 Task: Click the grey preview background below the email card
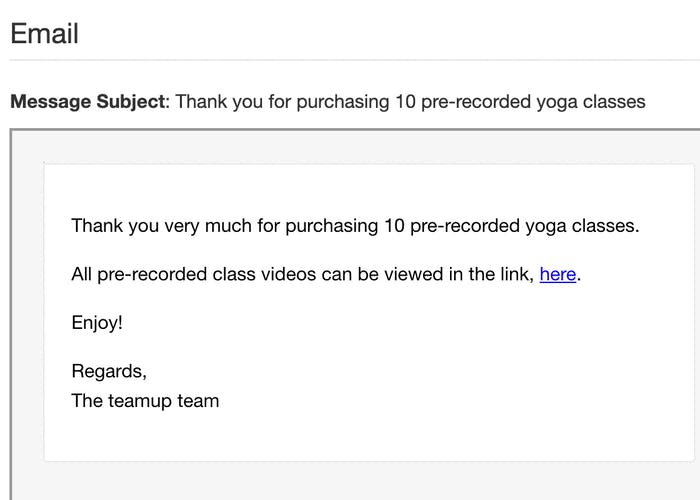[x=356, y=481]
